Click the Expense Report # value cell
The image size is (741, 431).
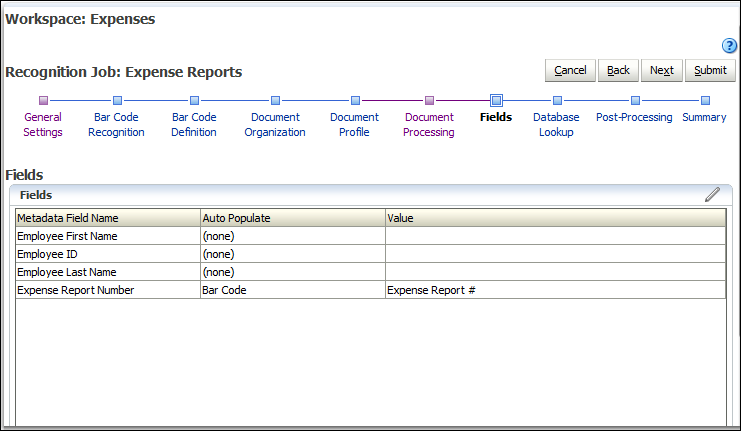pyautogui.click(x=556, y=290)
